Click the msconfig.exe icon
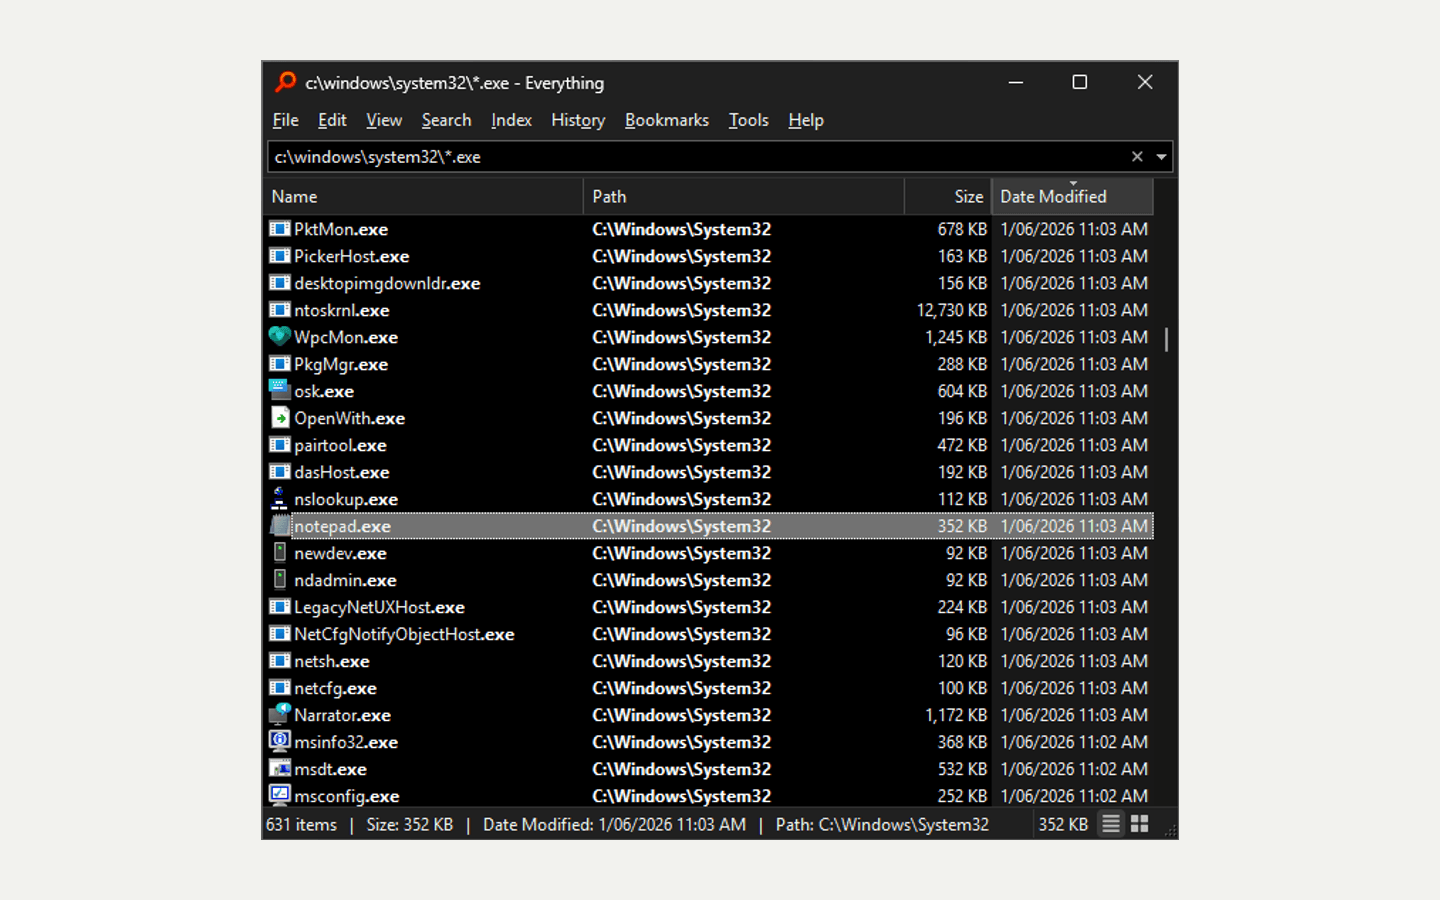Viewport: 1440px width, 900px height. (280, 796)
